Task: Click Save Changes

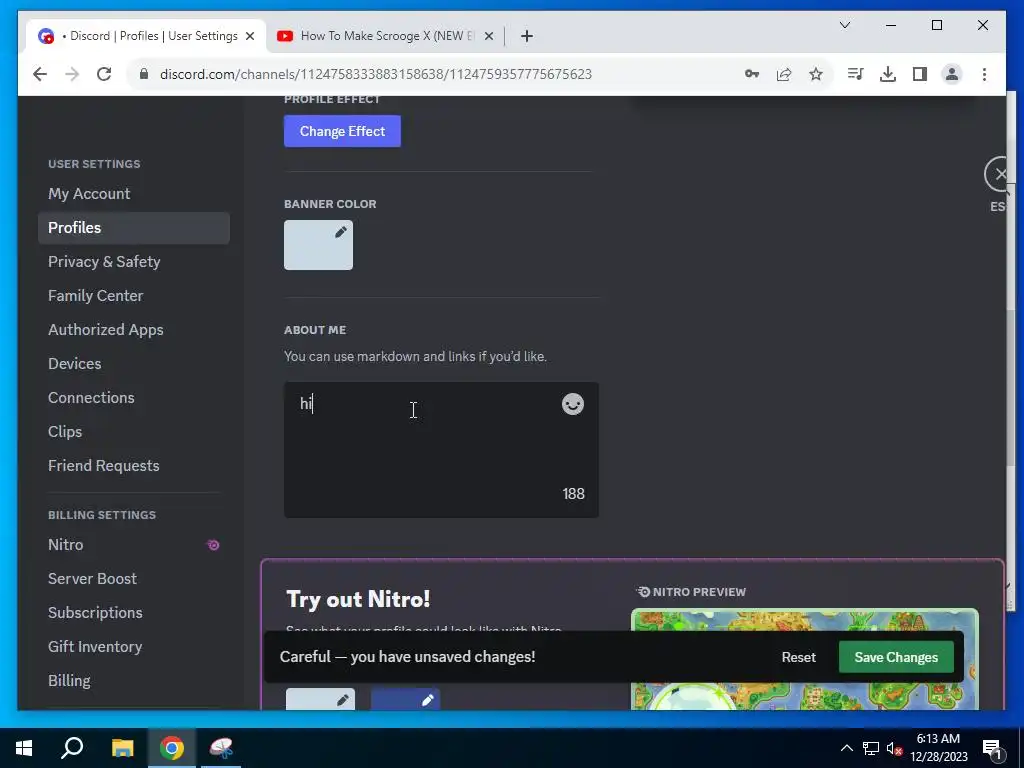Action: pos(896,657)
